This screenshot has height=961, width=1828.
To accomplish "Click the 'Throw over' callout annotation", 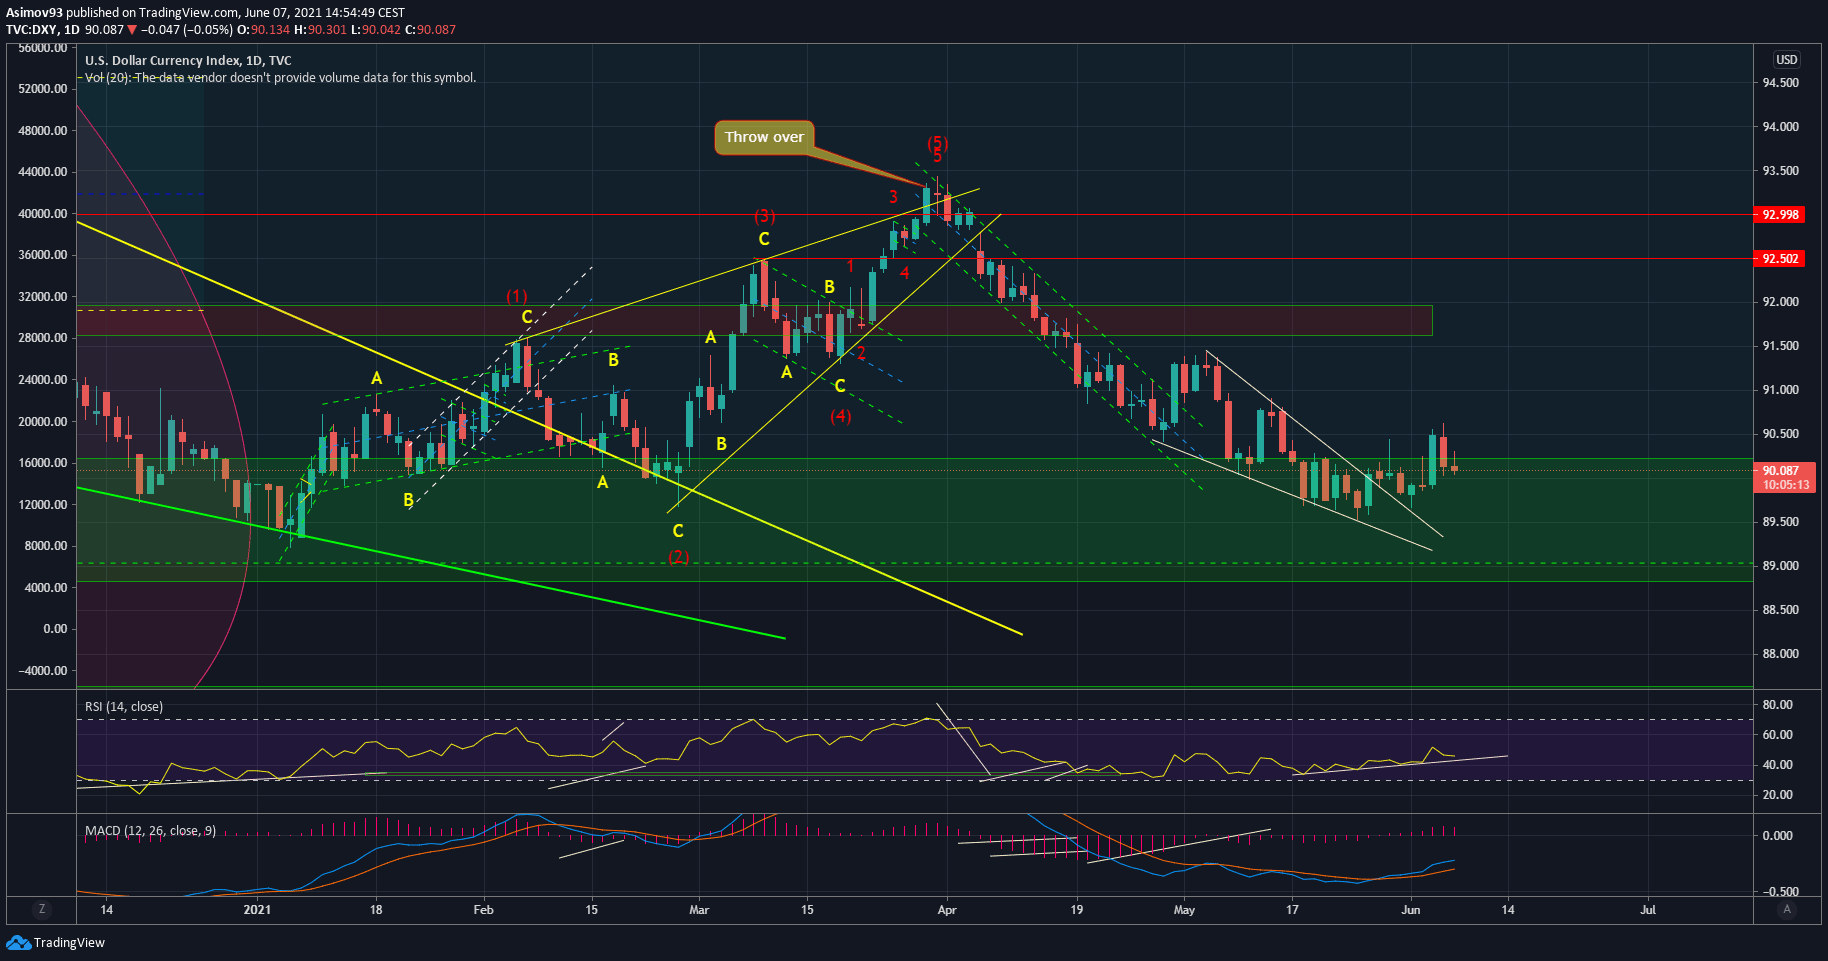I will [x=764, y=137].
